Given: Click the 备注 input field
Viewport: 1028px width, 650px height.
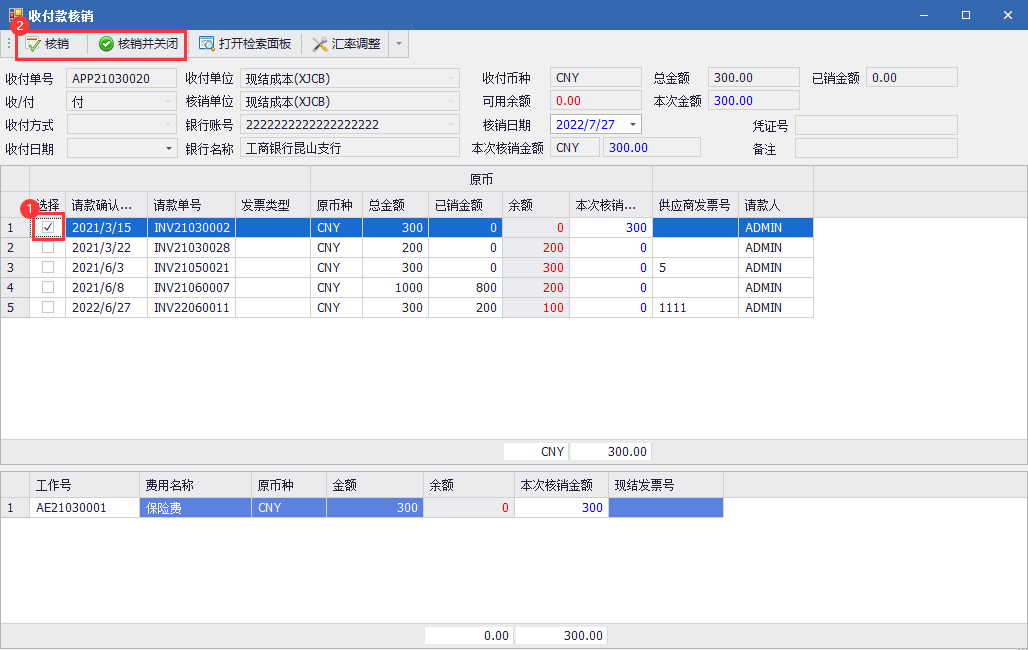Looking at the screenshot, I should tap(875, 149).
